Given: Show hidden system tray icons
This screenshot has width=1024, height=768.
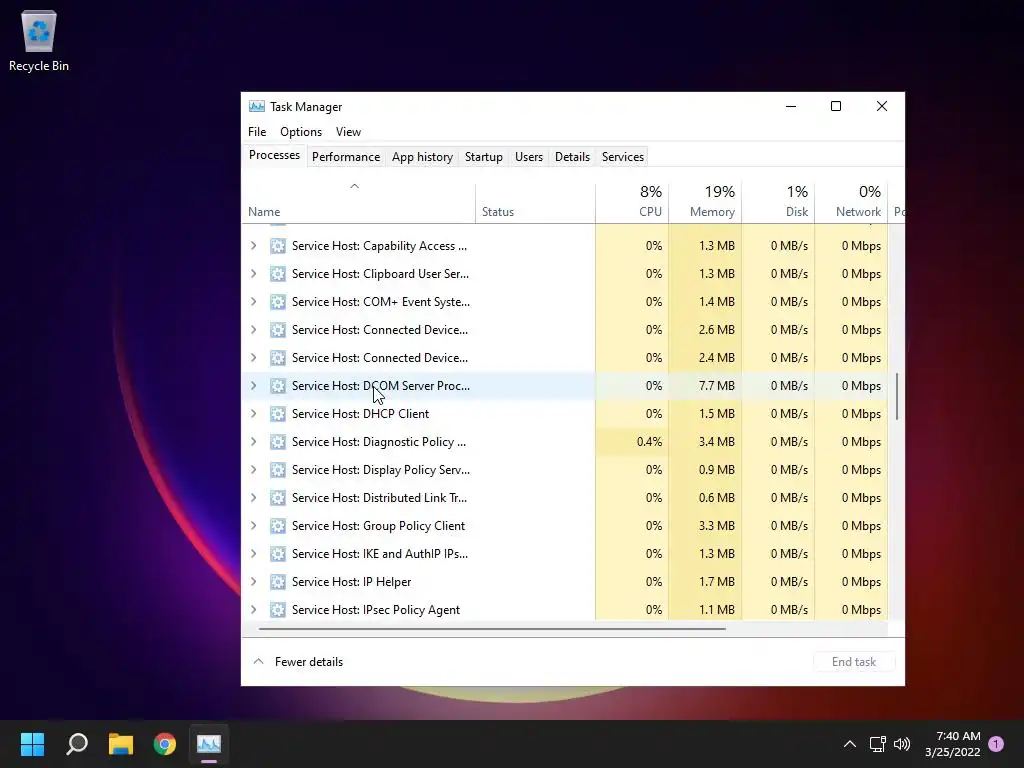Looking at the screenshot, I should (x=850, y=744).
